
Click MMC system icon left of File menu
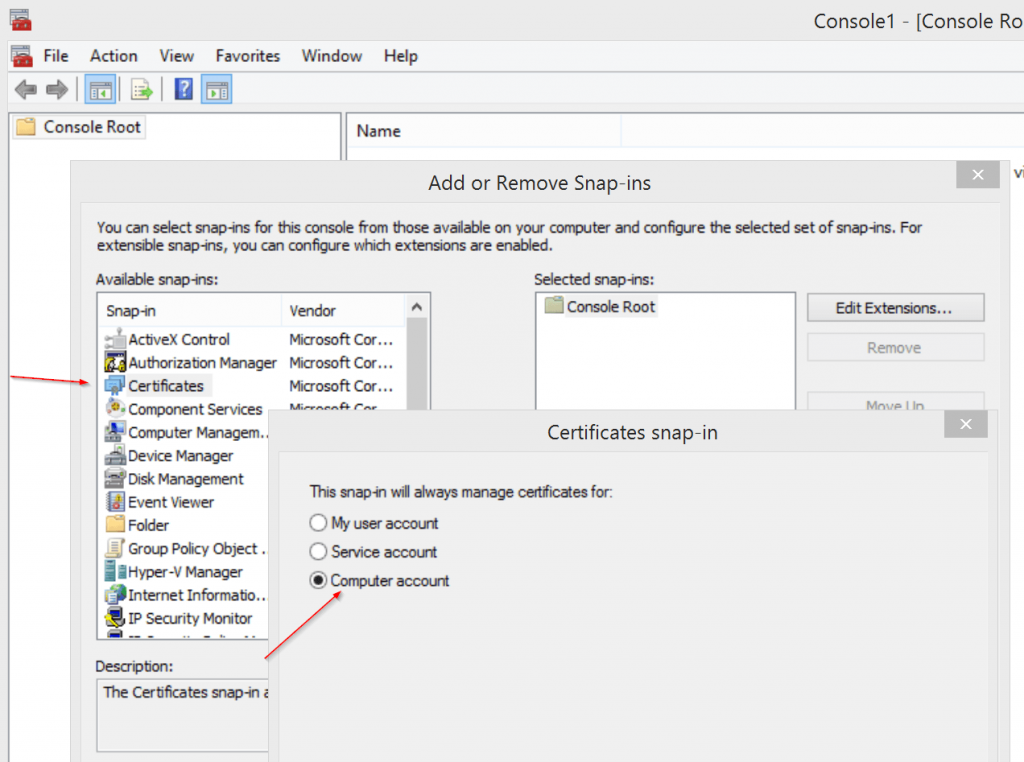[22, 56]
